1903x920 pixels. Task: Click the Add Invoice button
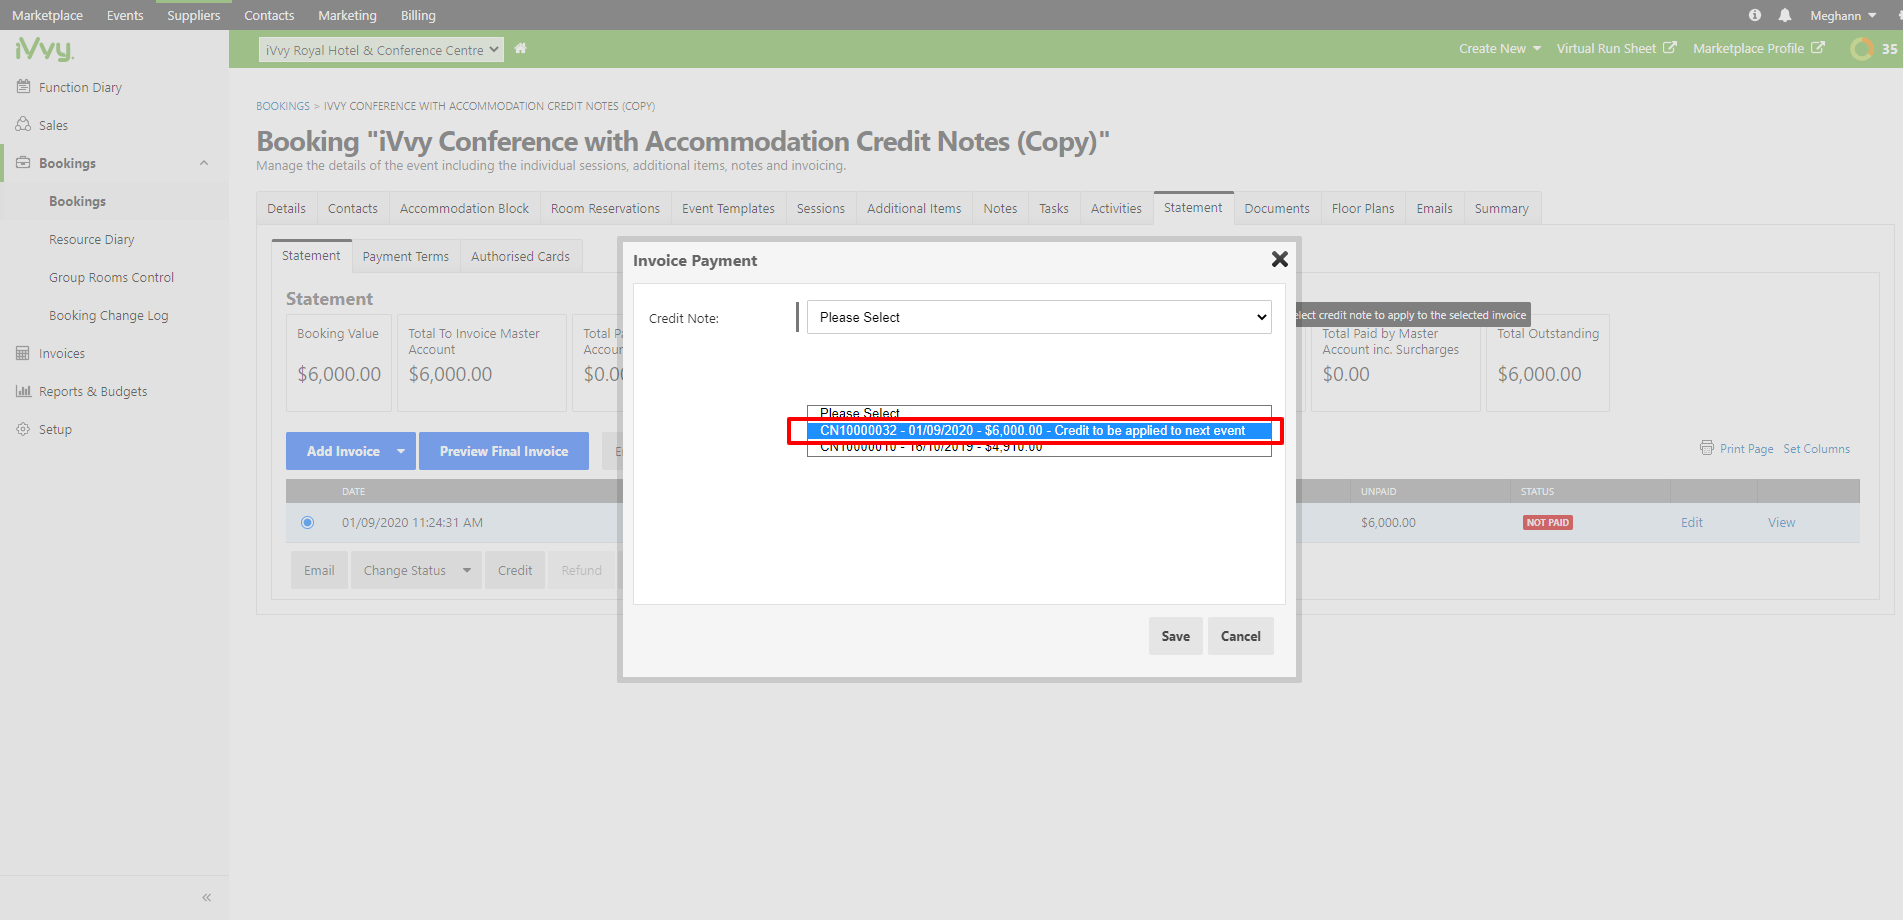(343, 451)
